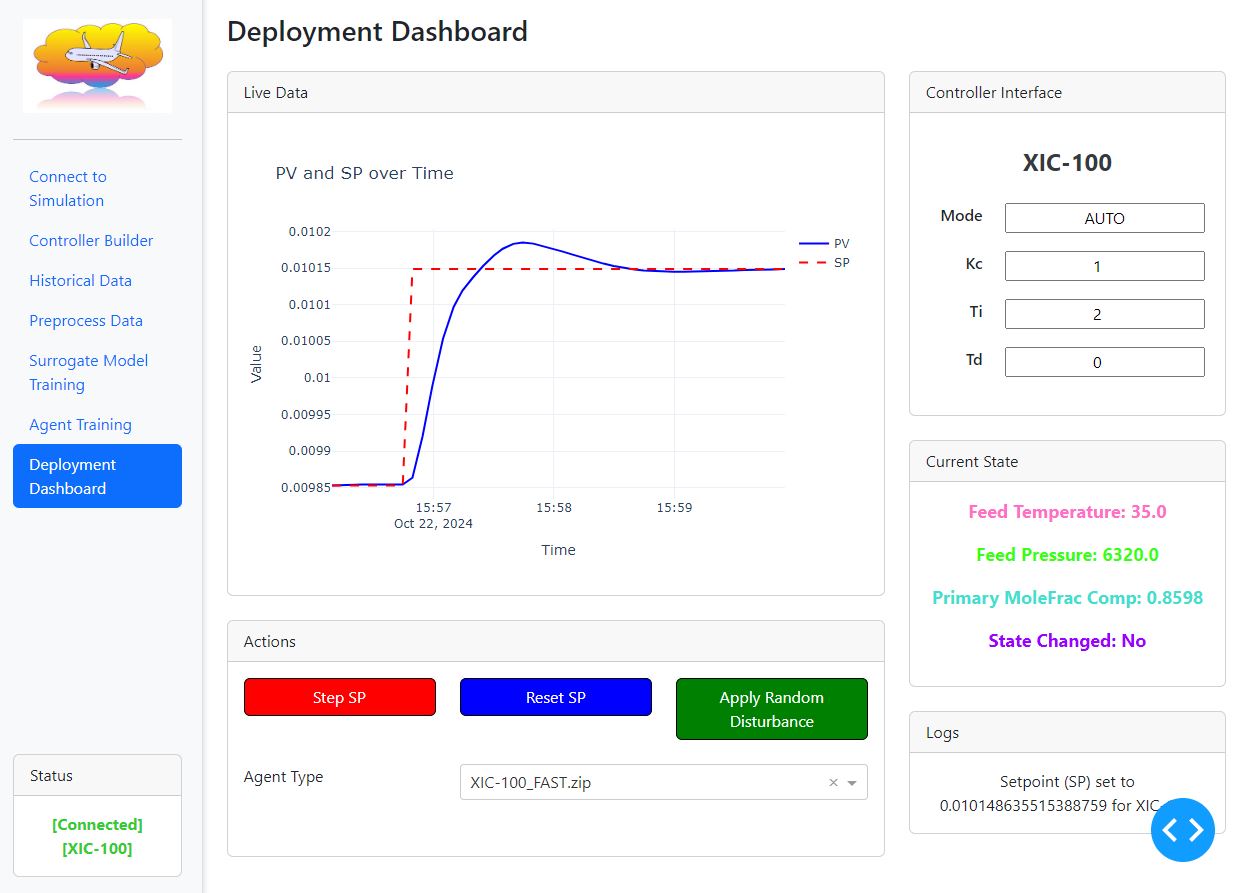Focus the Kc input field
The image size is (1246, 893).
point(1104,266)
